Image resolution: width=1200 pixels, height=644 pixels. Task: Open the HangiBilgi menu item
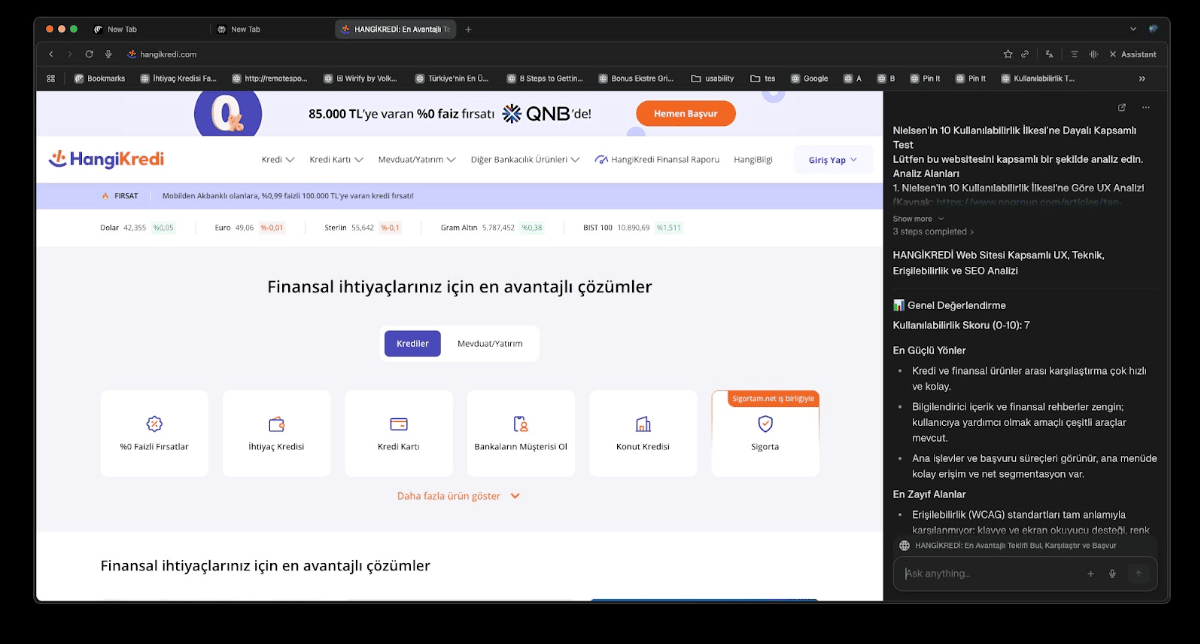pyautogui.click(x=753, y=159)
